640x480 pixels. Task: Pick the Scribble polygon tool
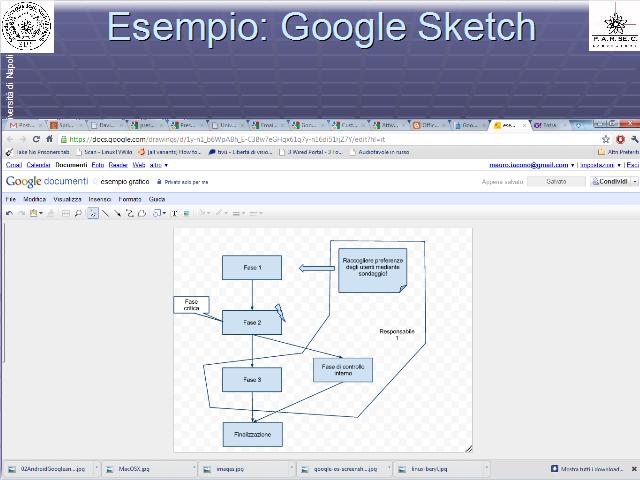click(142, 213)
